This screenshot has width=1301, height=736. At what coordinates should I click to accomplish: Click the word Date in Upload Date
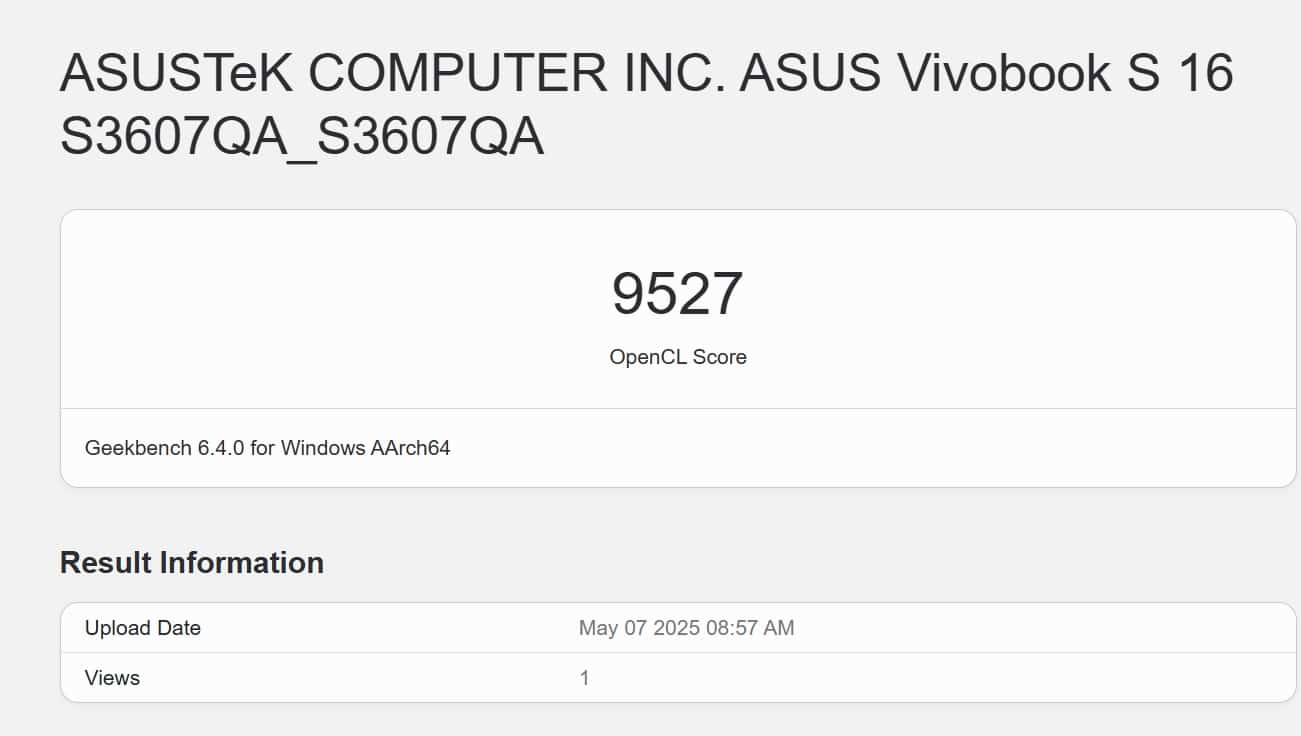tap(181, 628)
